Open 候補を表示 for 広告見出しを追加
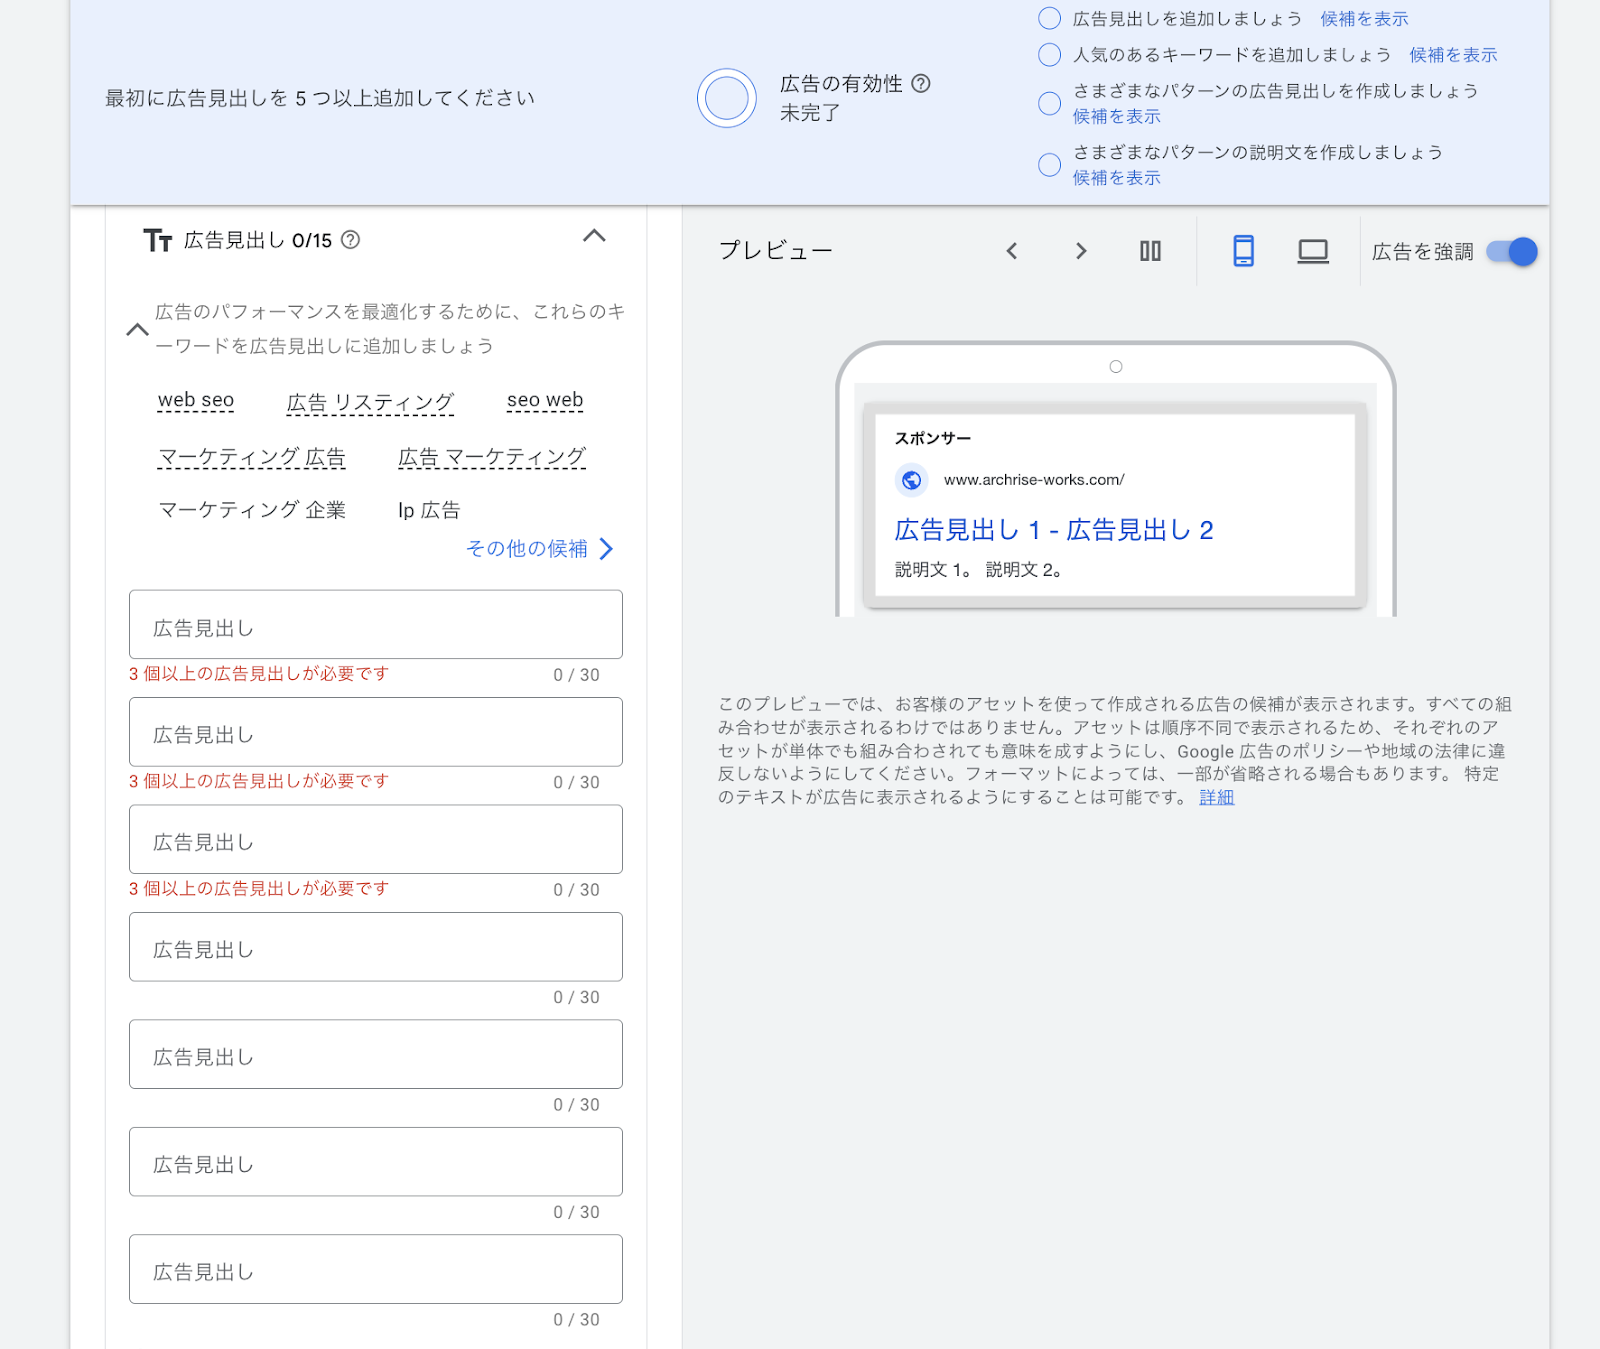The width and height of the screenshot is (1600, 1349). 1364,19
